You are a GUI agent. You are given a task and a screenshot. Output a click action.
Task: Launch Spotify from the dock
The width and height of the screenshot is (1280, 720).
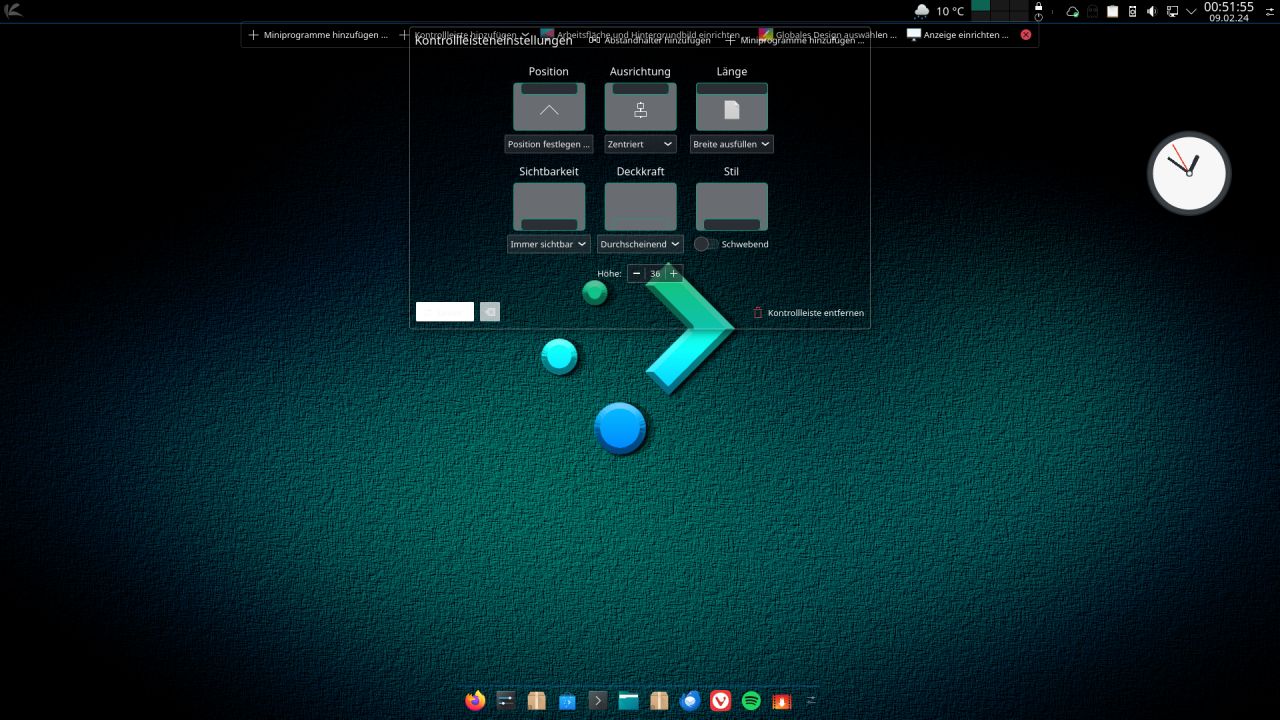pyautogui.click(x=751, y=701)
